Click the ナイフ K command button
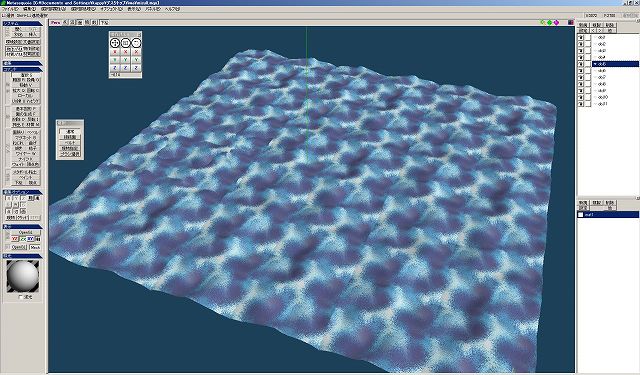This screenshot has width=640, height=375. [x=26, y=158]
